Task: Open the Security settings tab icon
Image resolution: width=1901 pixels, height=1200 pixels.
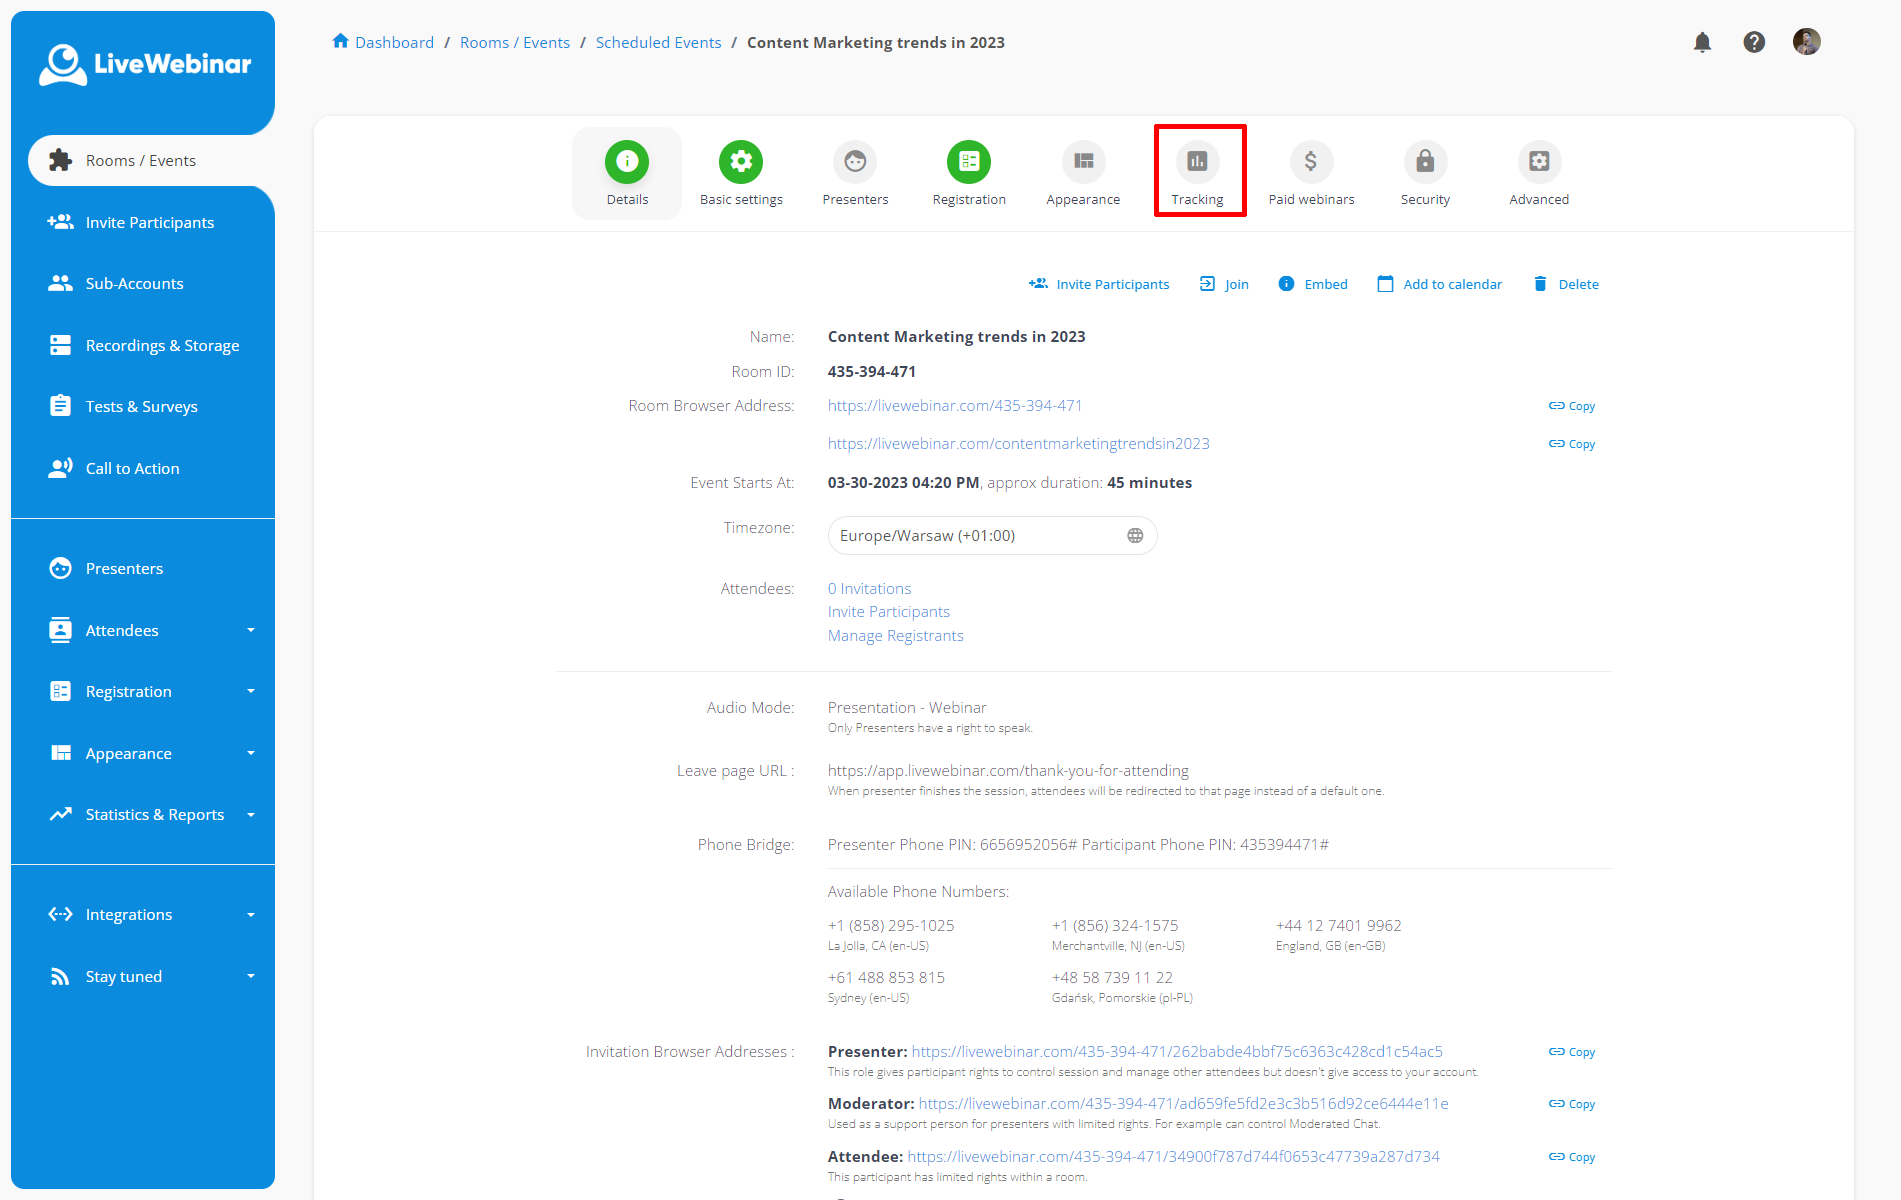Action: [x=1424, y=161]
